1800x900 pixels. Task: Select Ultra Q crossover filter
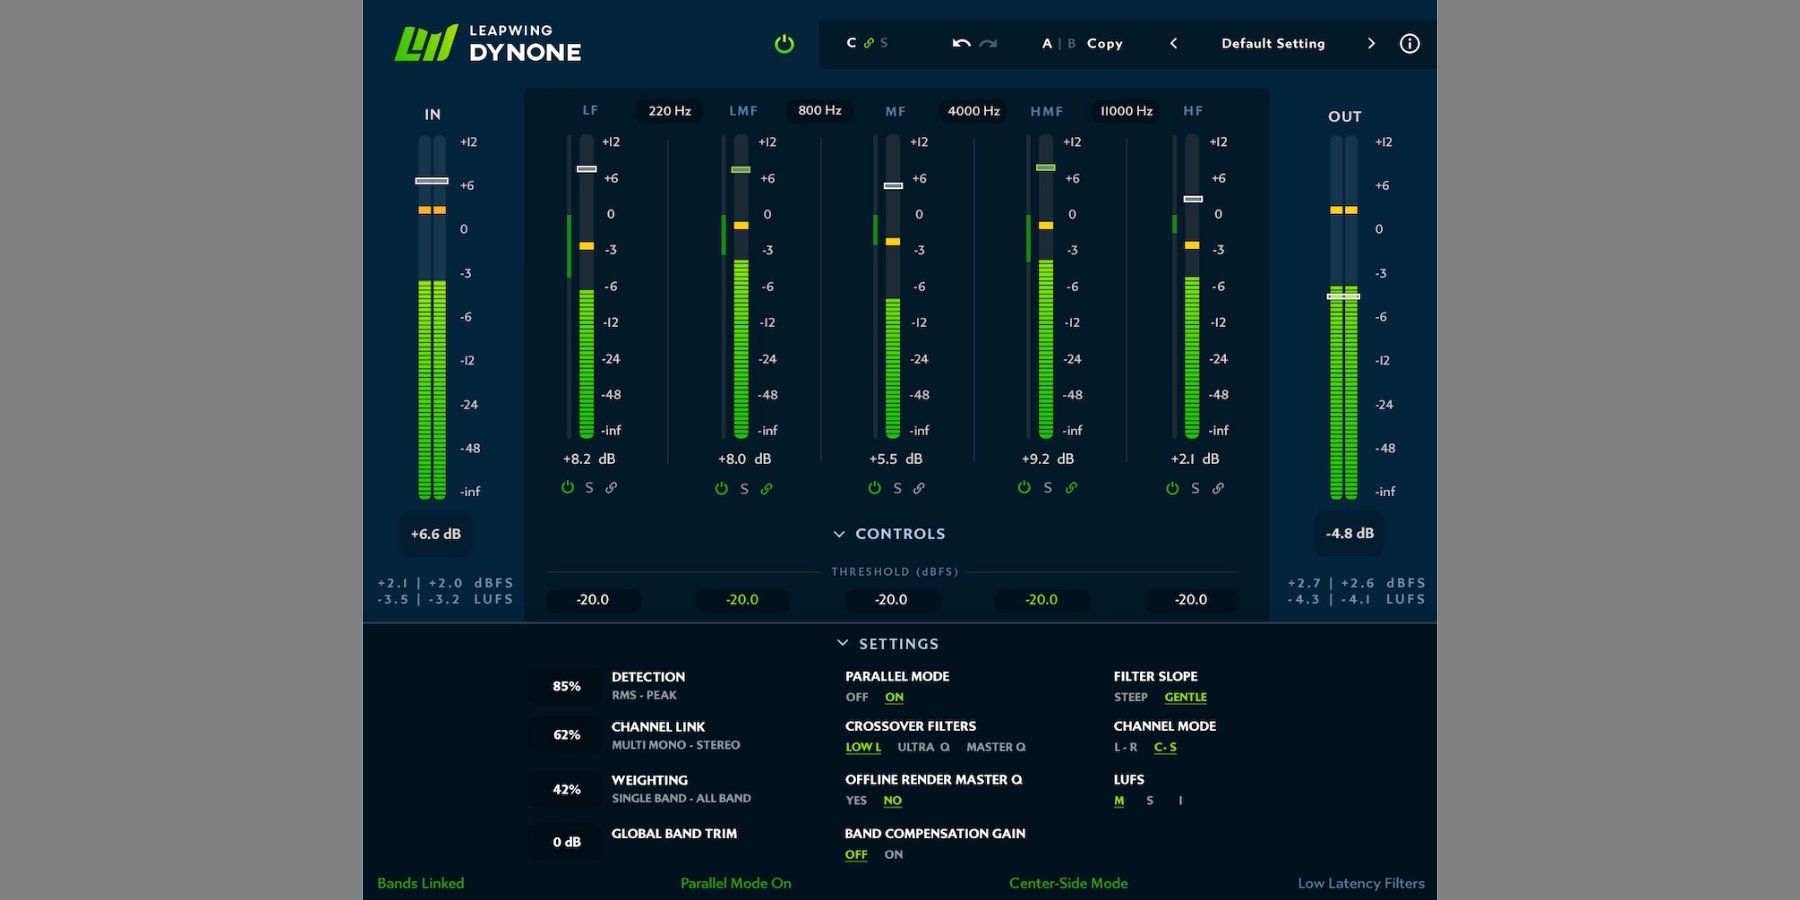pyautogui.click(x=923, y=747)
